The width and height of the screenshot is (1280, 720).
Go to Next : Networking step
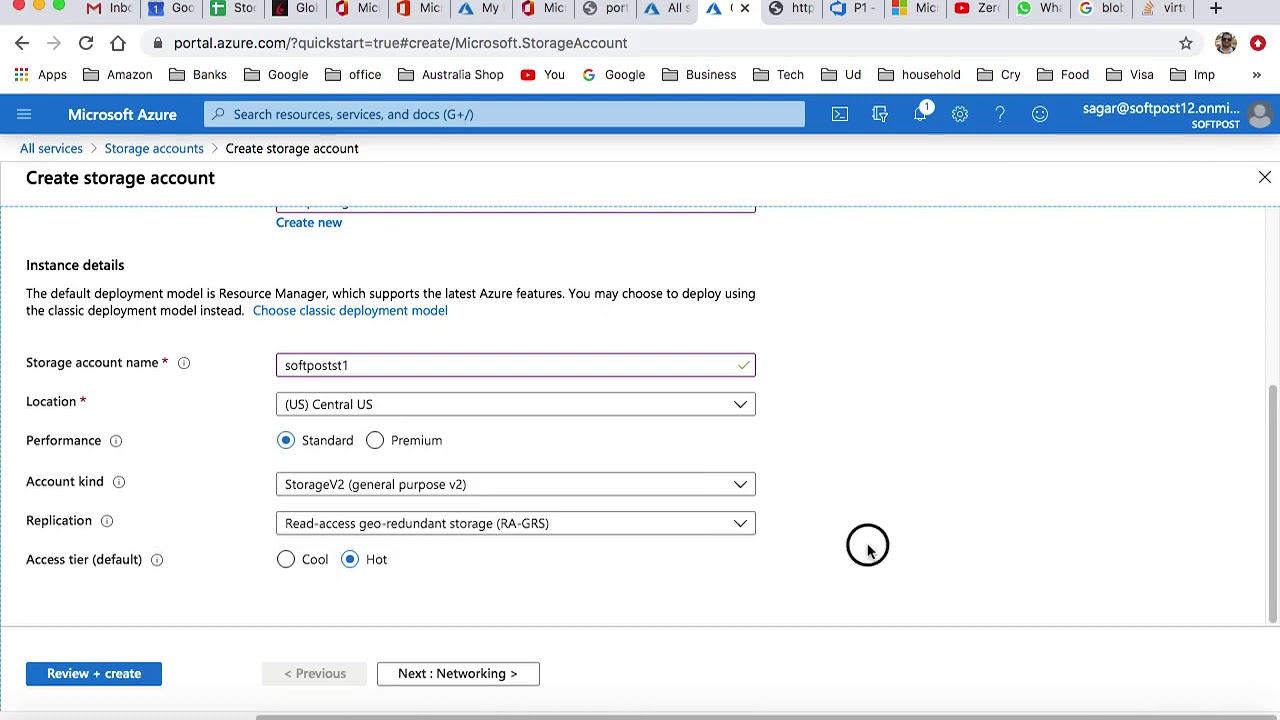click(458, 674)
